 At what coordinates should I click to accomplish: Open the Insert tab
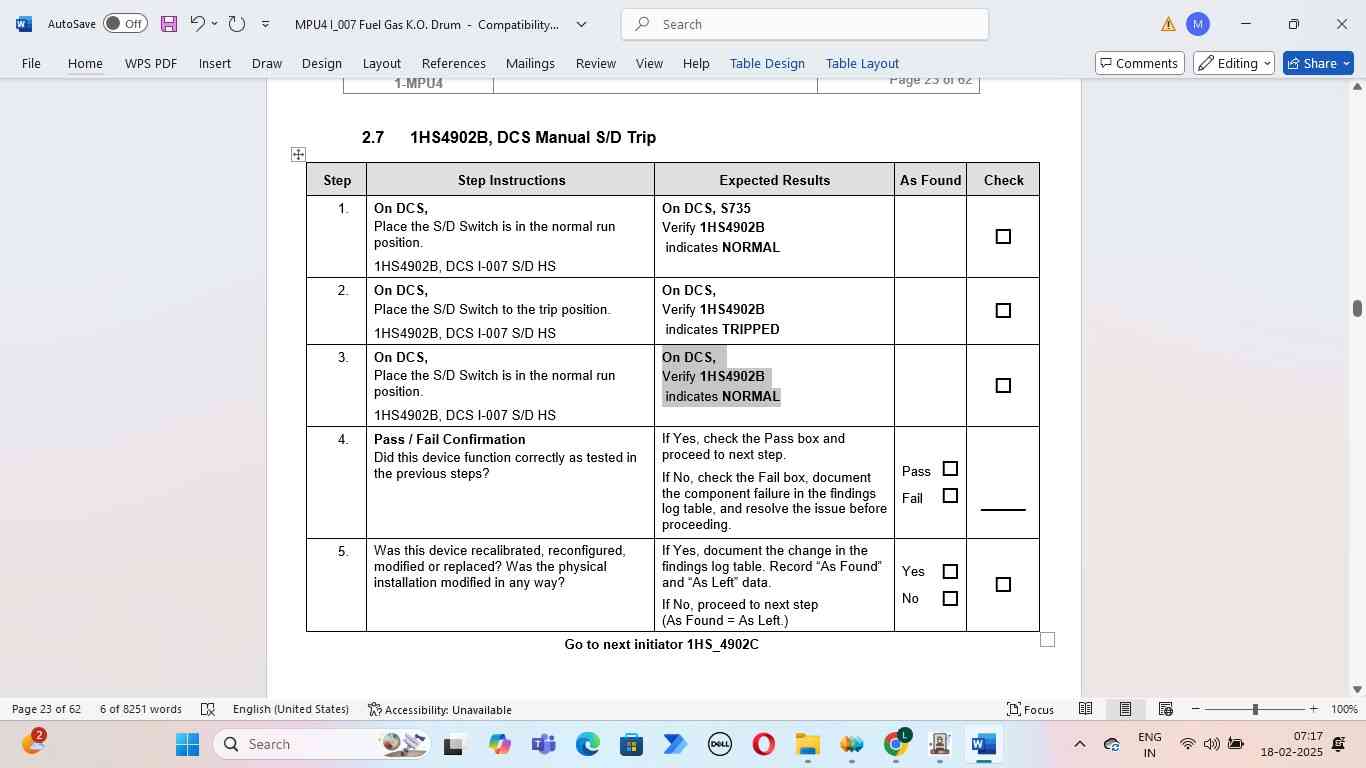point(215,63)
